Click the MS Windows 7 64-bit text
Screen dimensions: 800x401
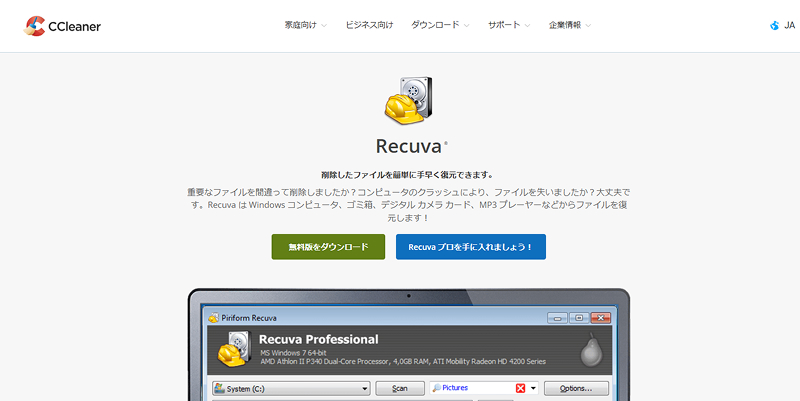[x=293, y=353]
